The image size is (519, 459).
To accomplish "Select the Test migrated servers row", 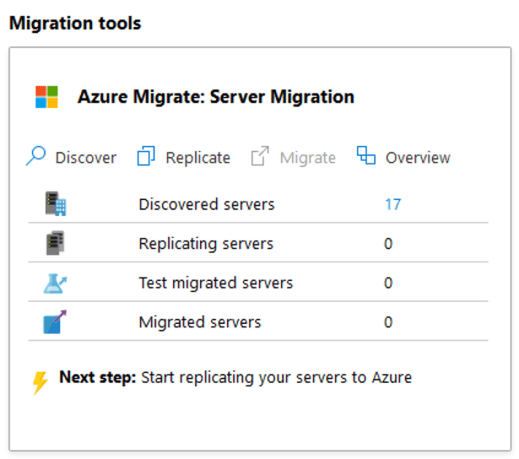I will point(258,283).
